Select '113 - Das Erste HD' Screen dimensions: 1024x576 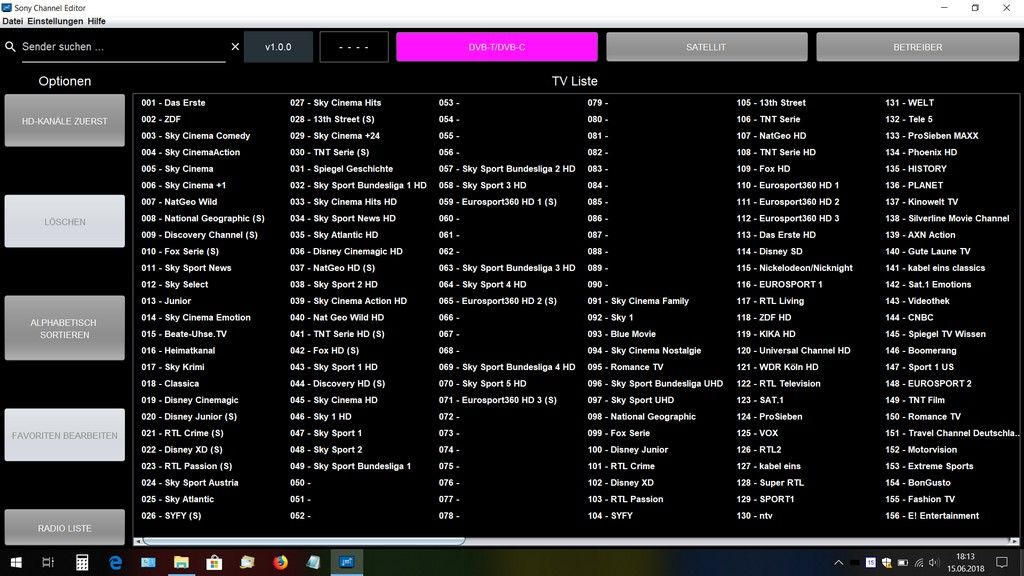click(x=776, y=234)
